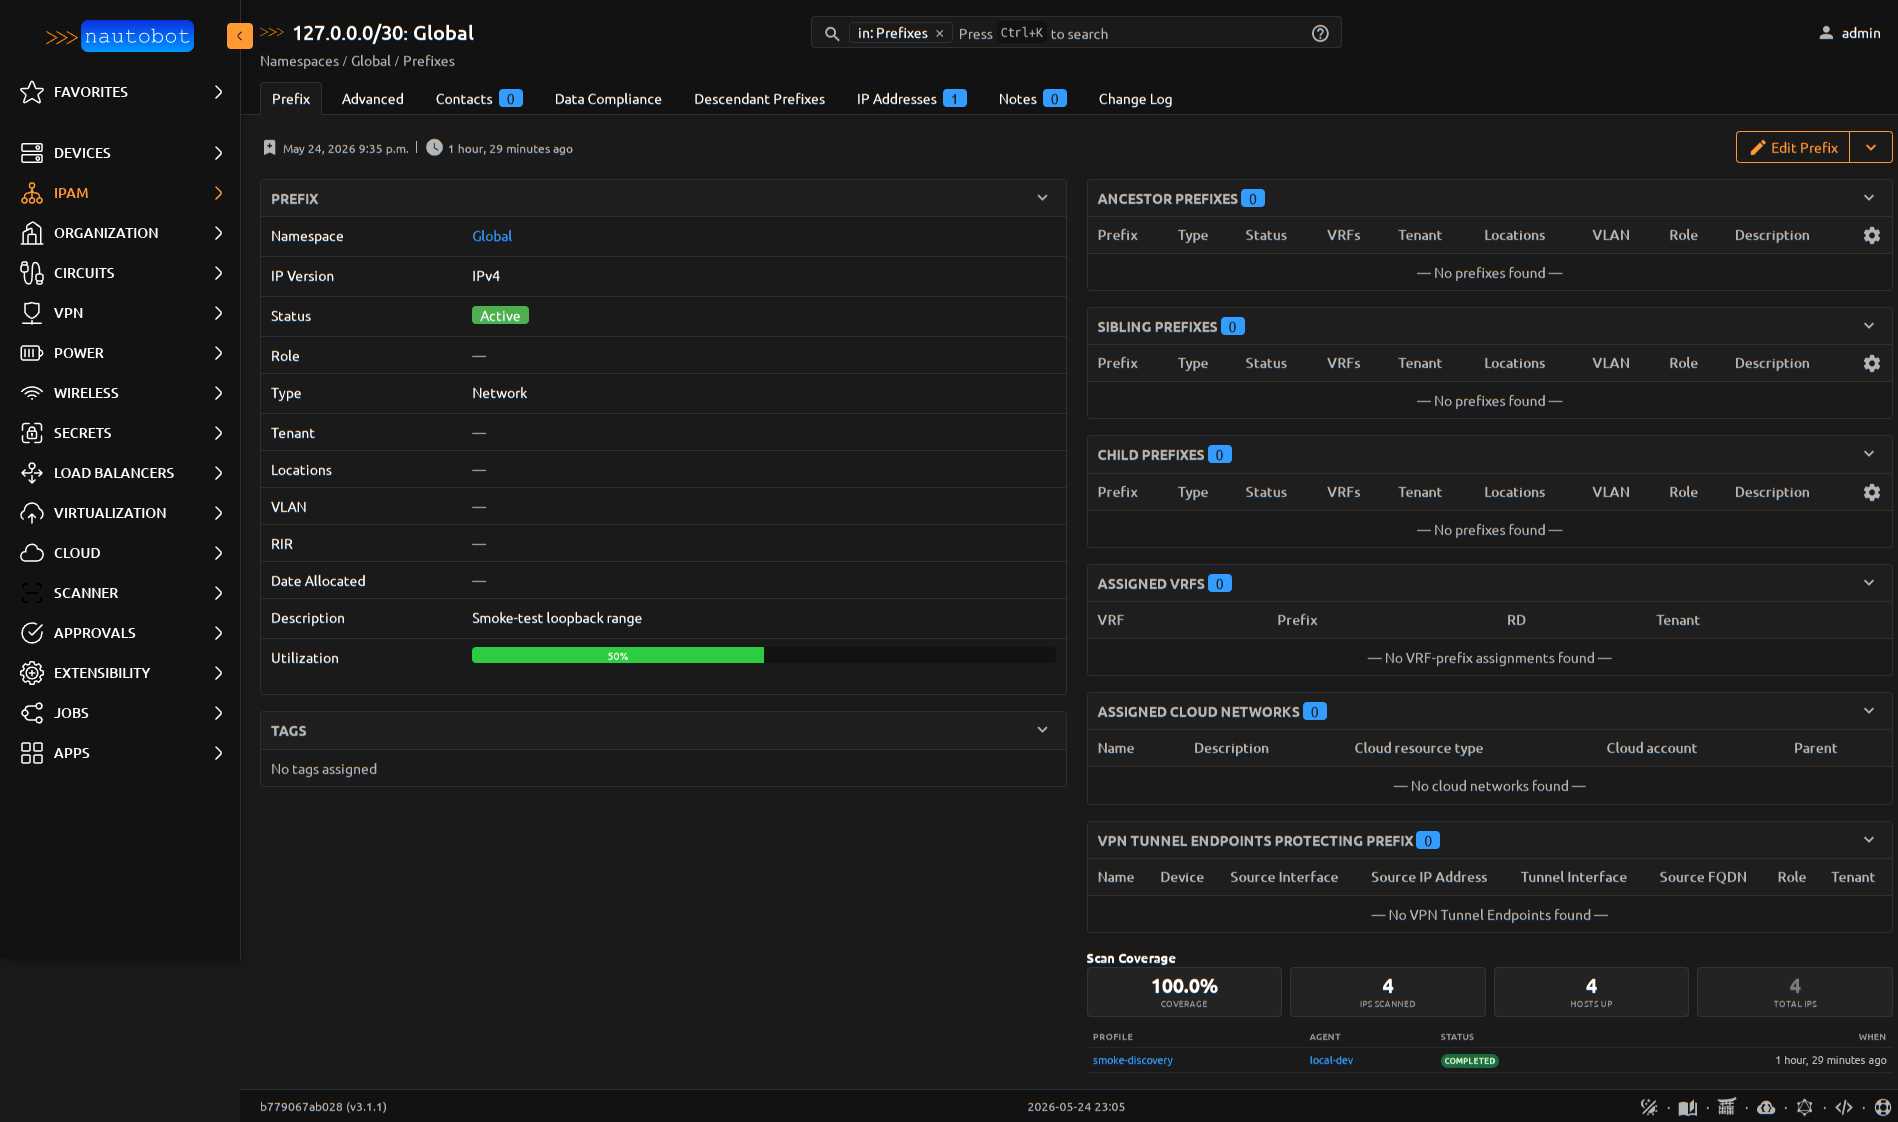The image size is (1898, 1122).
Task: Click the 100.0% coverage card
Action: (x=1184, y=992)
